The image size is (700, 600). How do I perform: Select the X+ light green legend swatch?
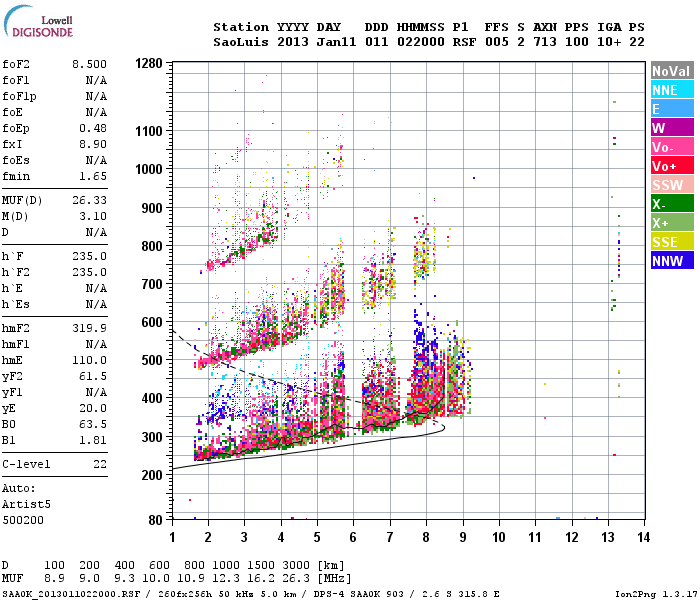pyautogui.click(x=672, y=223)
